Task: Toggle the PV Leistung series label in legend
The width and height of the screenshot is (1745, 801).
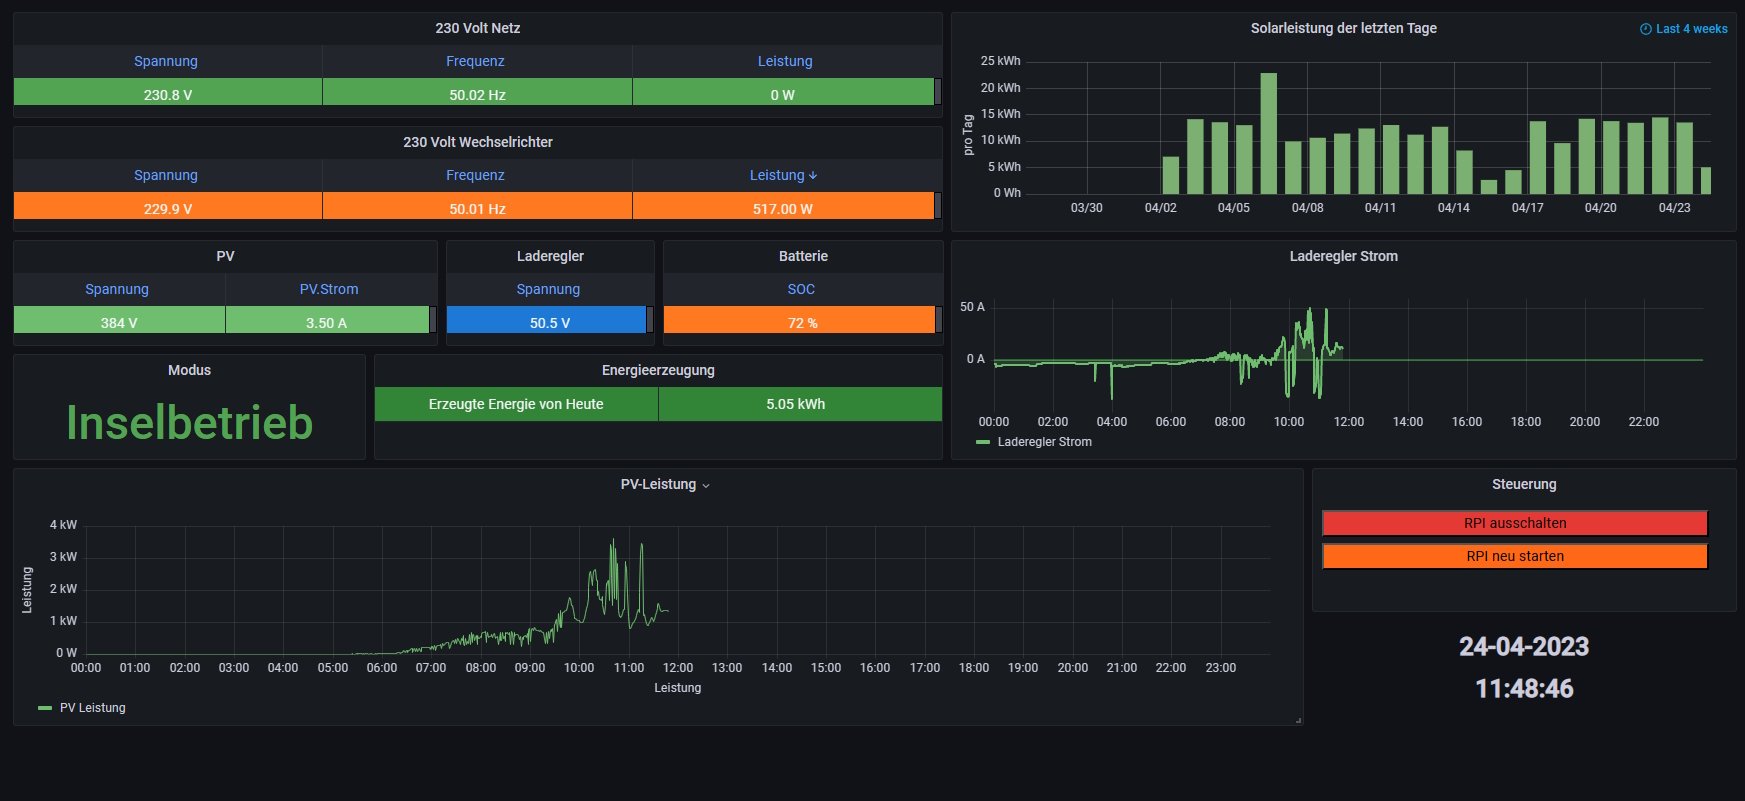Action: click(x=92, y=708)
